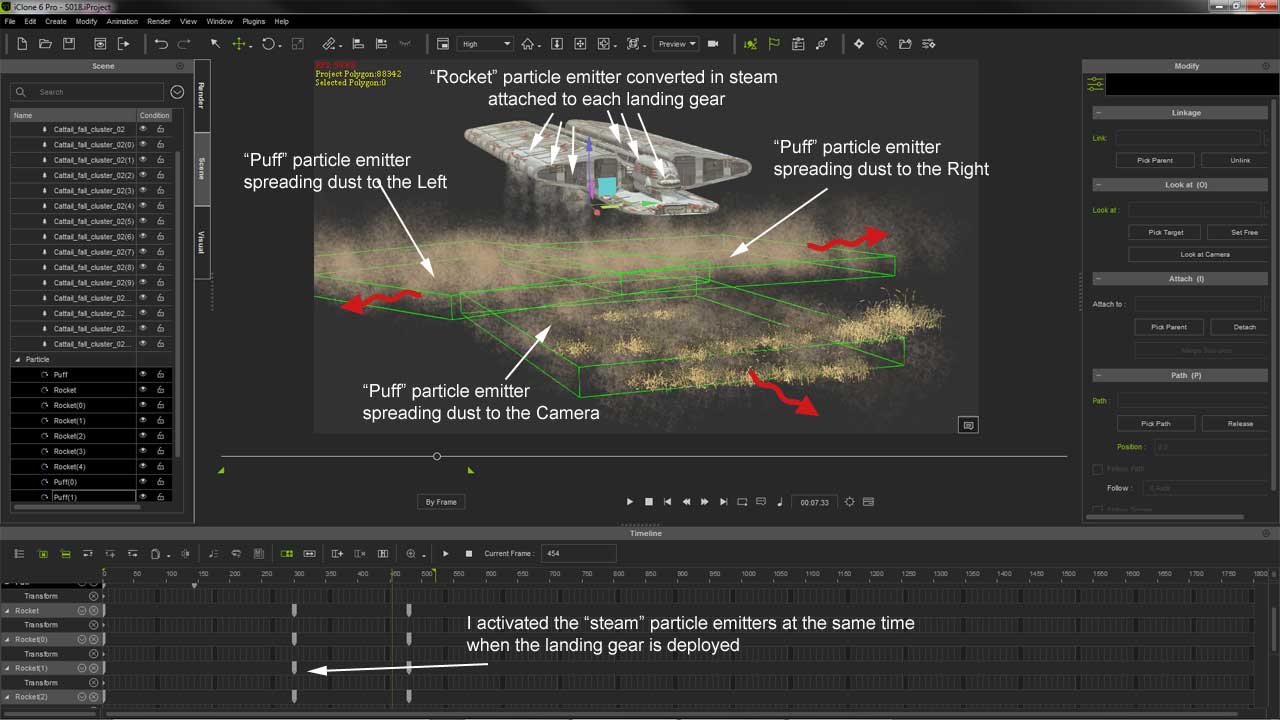The height and width of the screenshot is (720, 1280).
Task: Click the camera record icon near Preview
Action: [713, 44]
